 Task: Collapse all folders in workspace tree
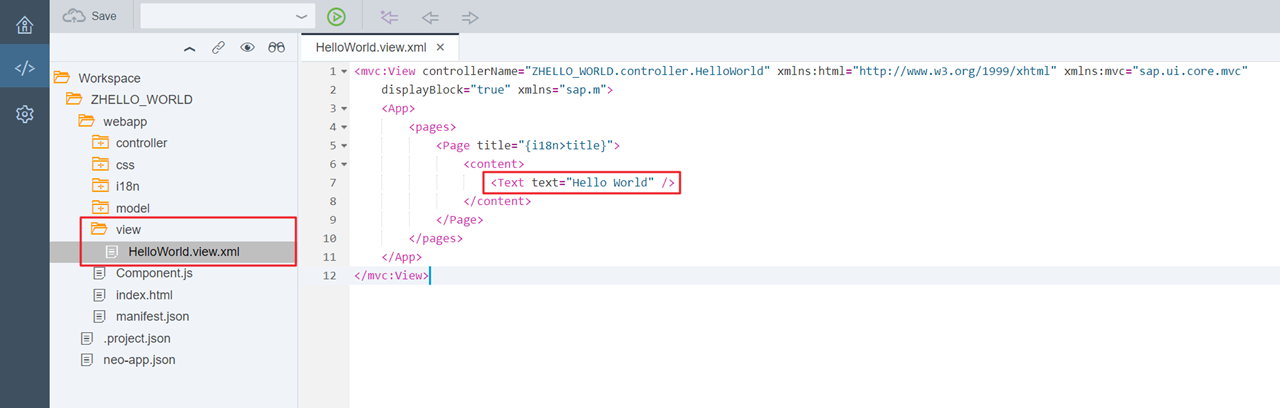190,47
